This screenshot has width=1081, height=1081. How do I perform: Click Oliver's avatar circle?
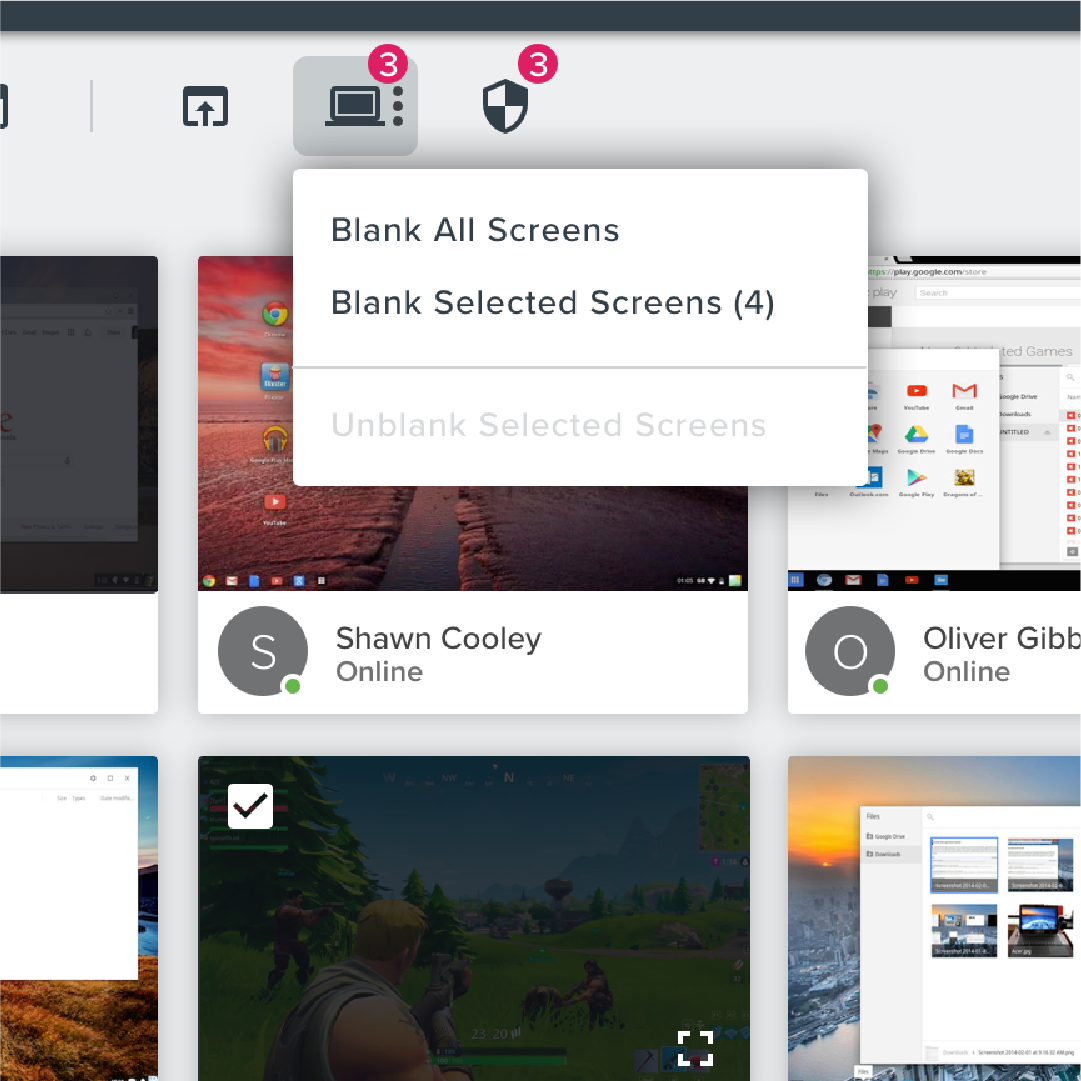tap(849, 652)
